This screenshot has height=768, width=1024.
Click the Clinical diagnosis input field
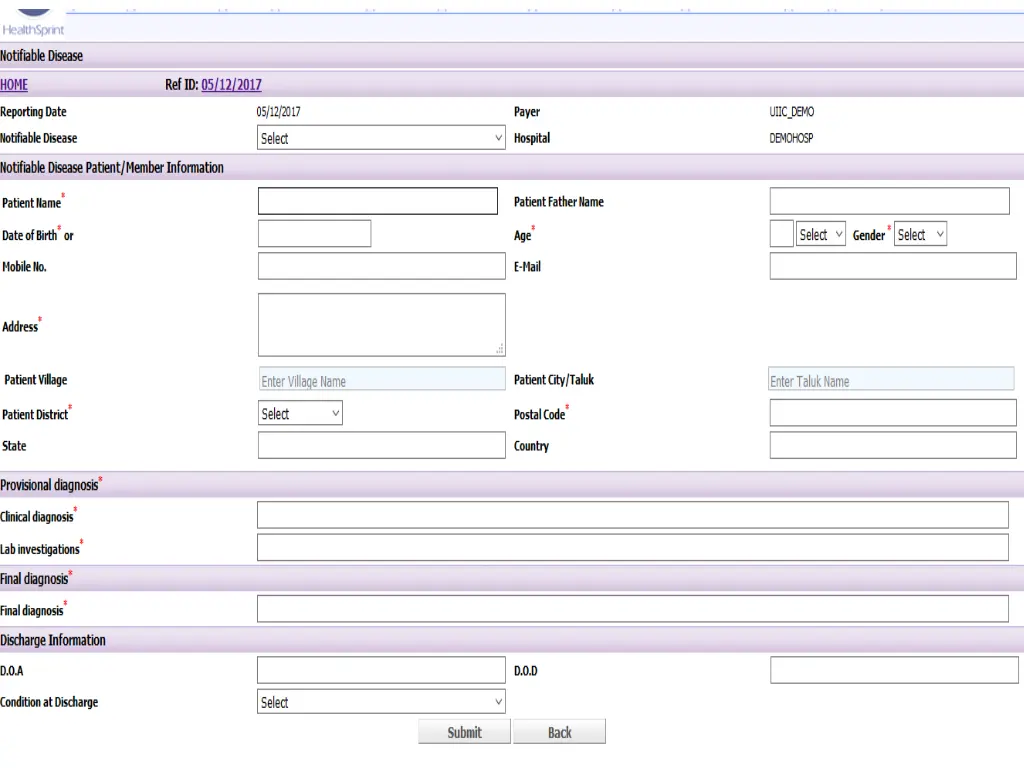tap(633, 515)
